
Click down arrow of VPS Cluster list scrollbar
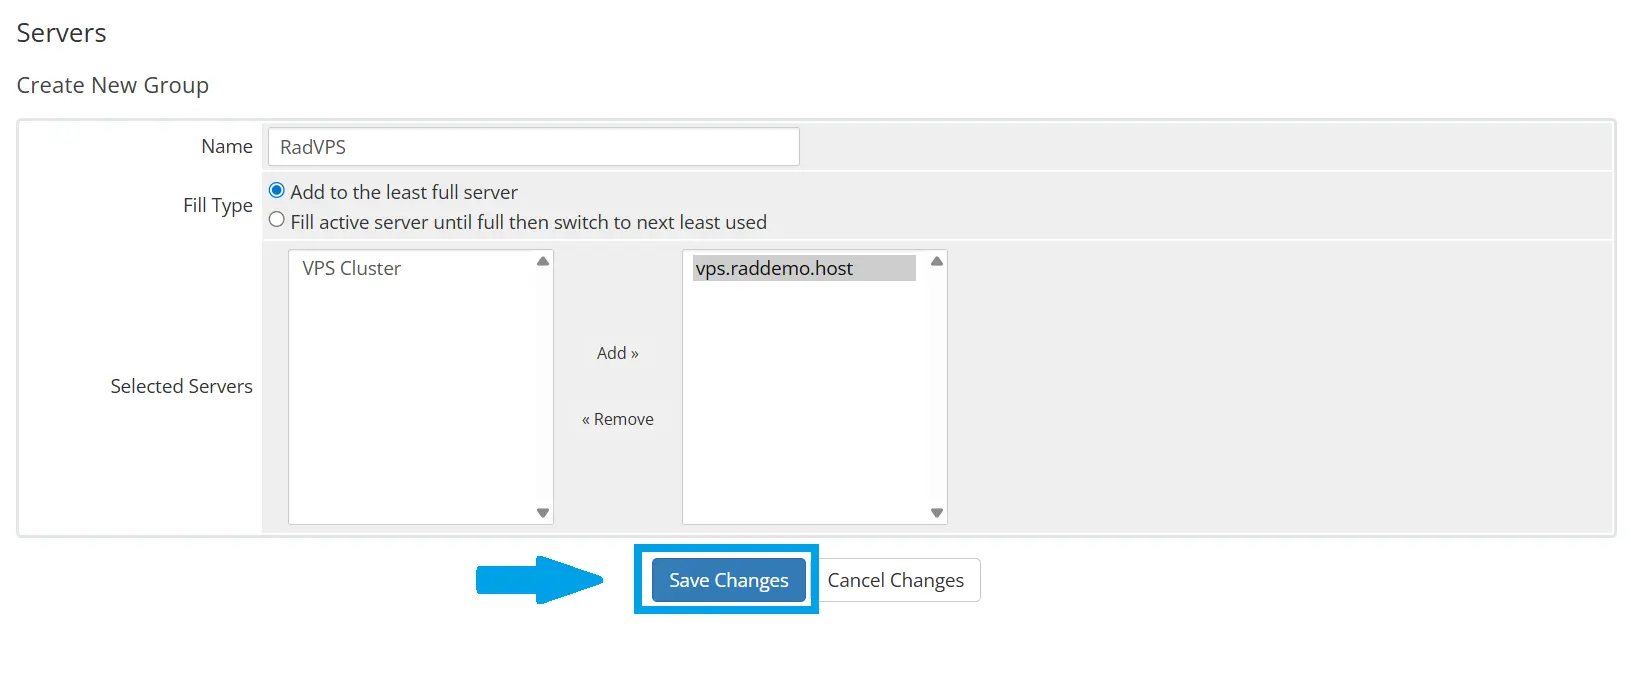(543, 513)
